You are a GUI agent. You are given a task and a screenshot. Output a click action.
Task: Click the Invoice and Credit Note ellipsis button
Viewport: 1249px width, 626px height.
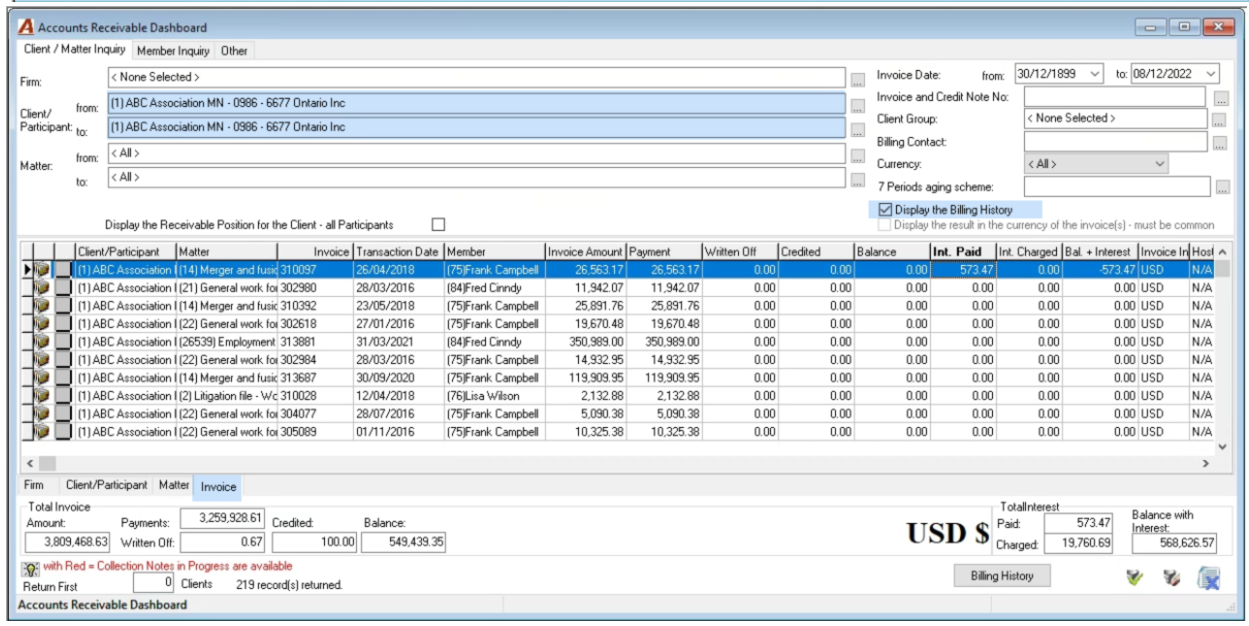tap(1220, 98)
